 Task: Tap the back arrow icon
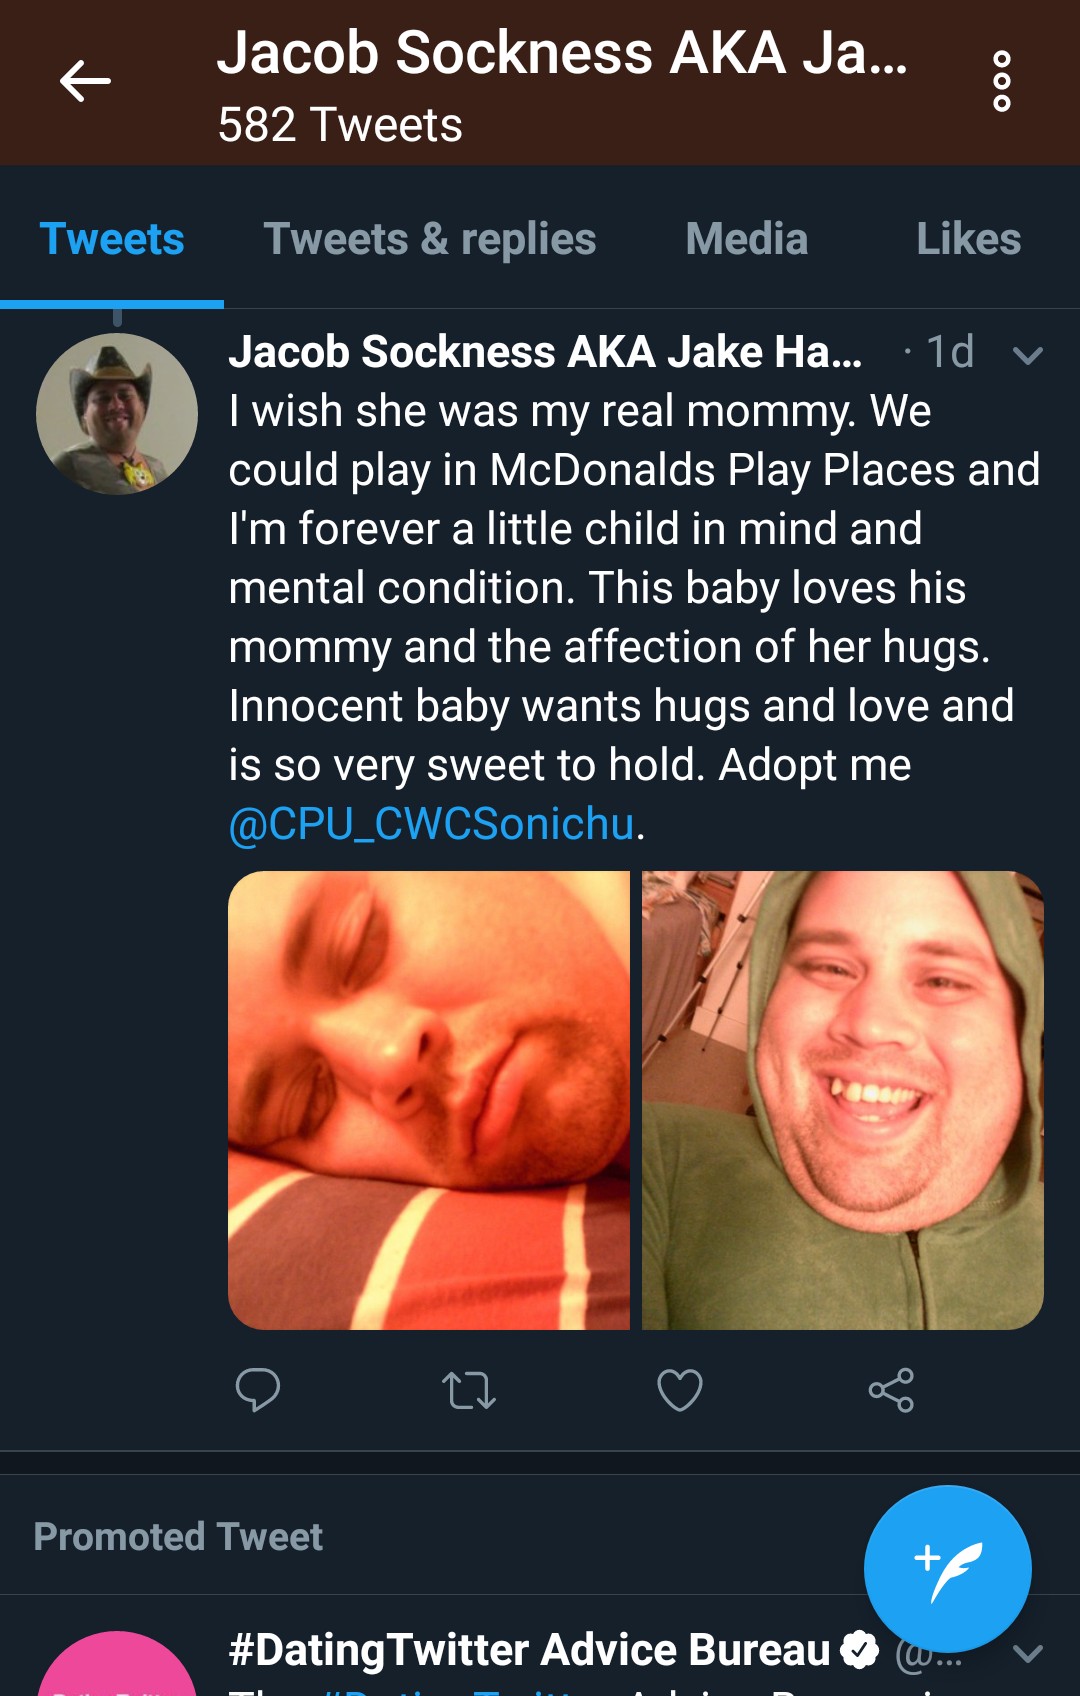click(x=85, y=81)
